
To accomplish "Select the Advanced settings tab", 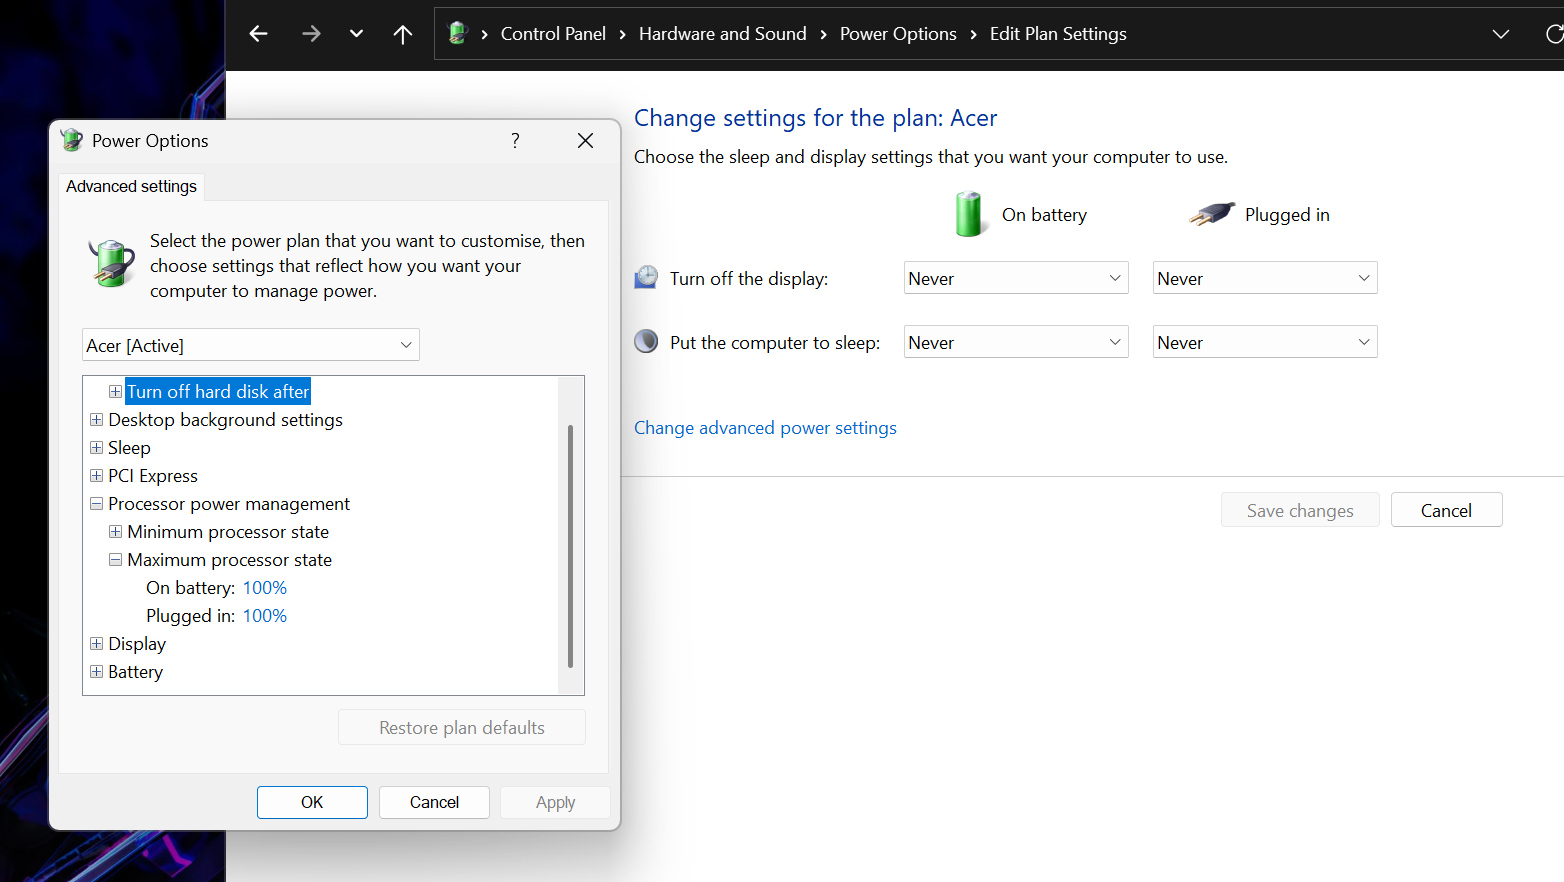I will point(131,186).
